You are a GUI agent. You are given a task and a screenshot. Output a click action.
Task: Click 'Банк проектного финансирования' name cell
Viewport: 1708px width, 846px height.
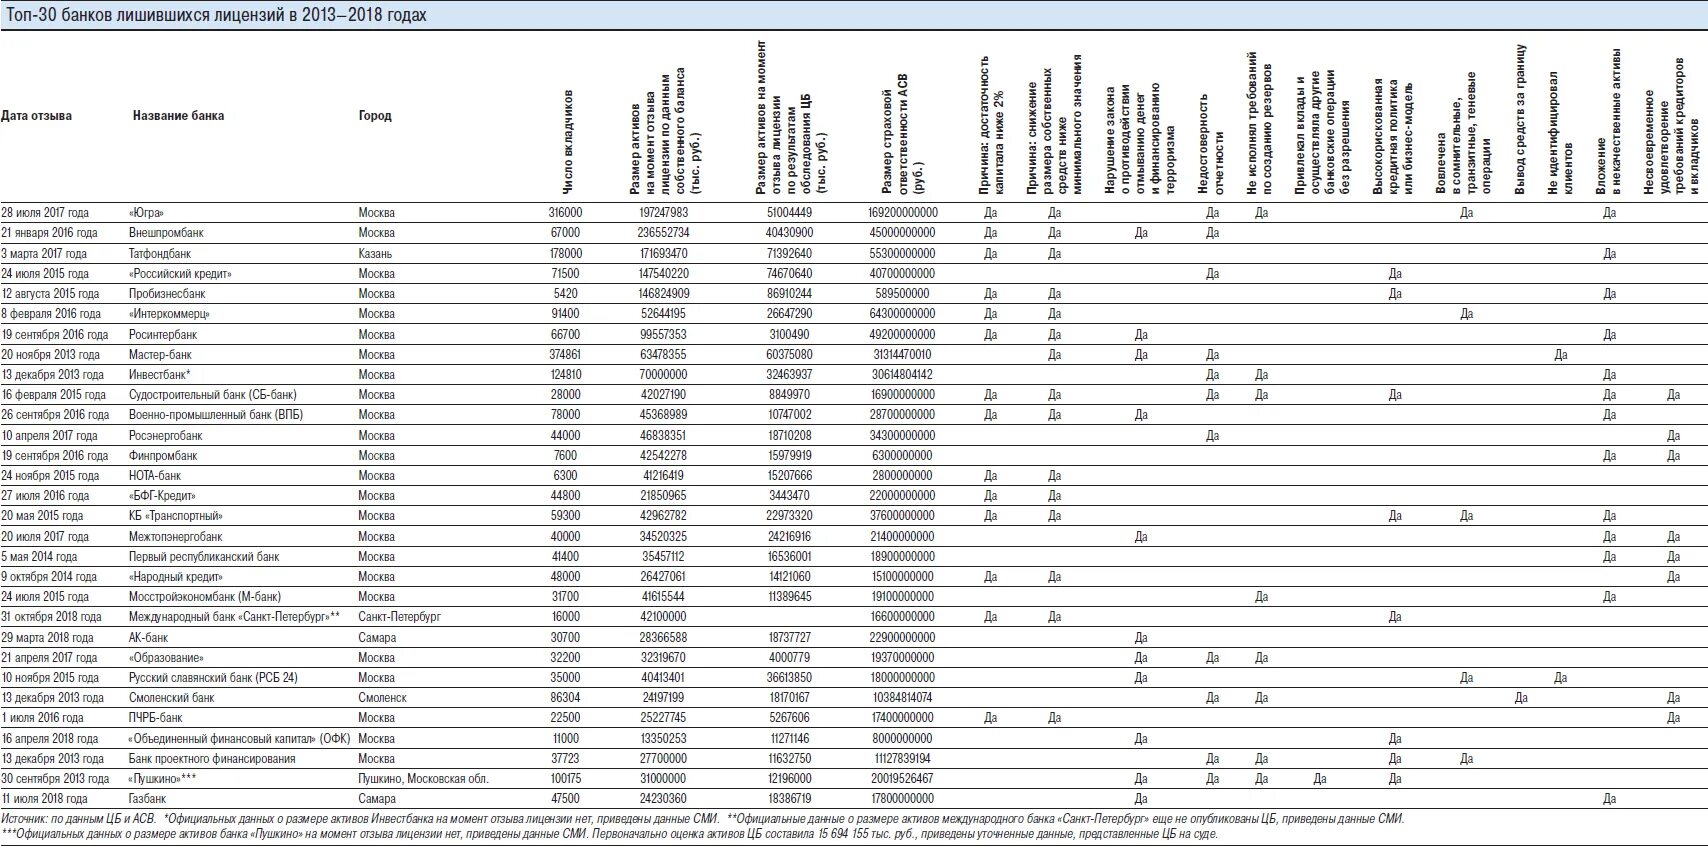(x=213, y=759)
